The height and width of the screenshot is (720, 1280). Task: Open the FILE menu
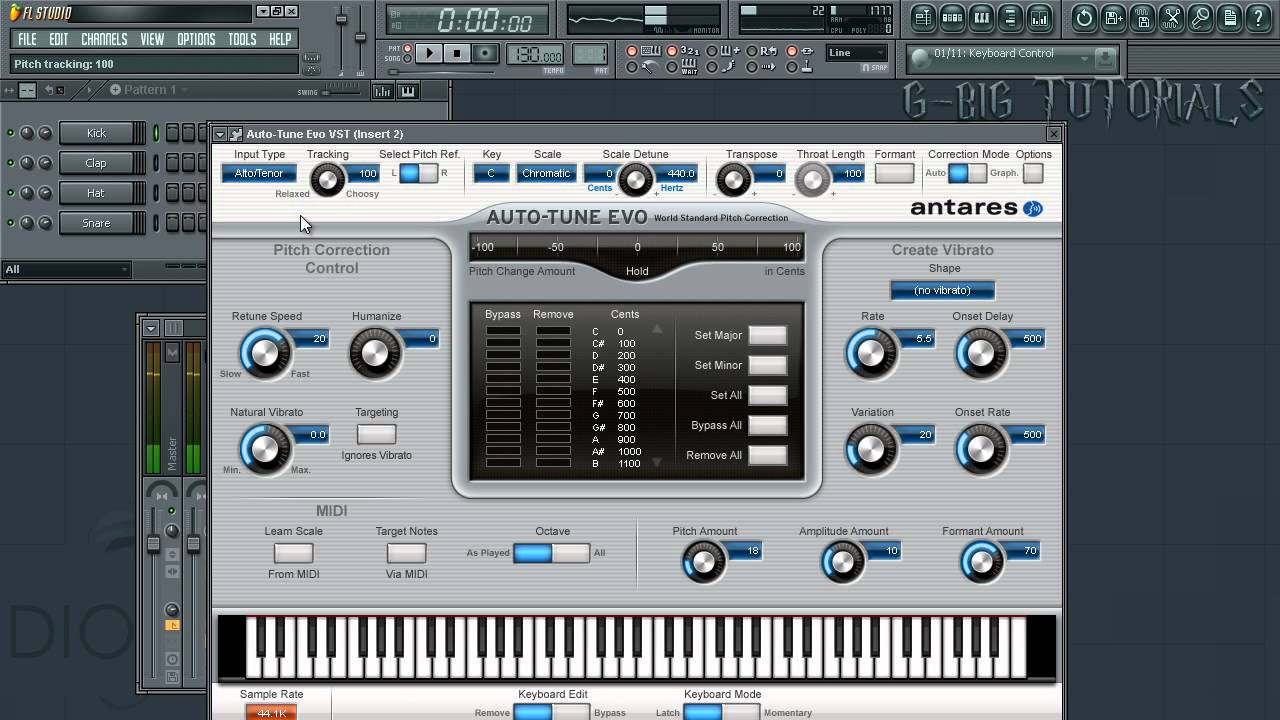[27, 39]
